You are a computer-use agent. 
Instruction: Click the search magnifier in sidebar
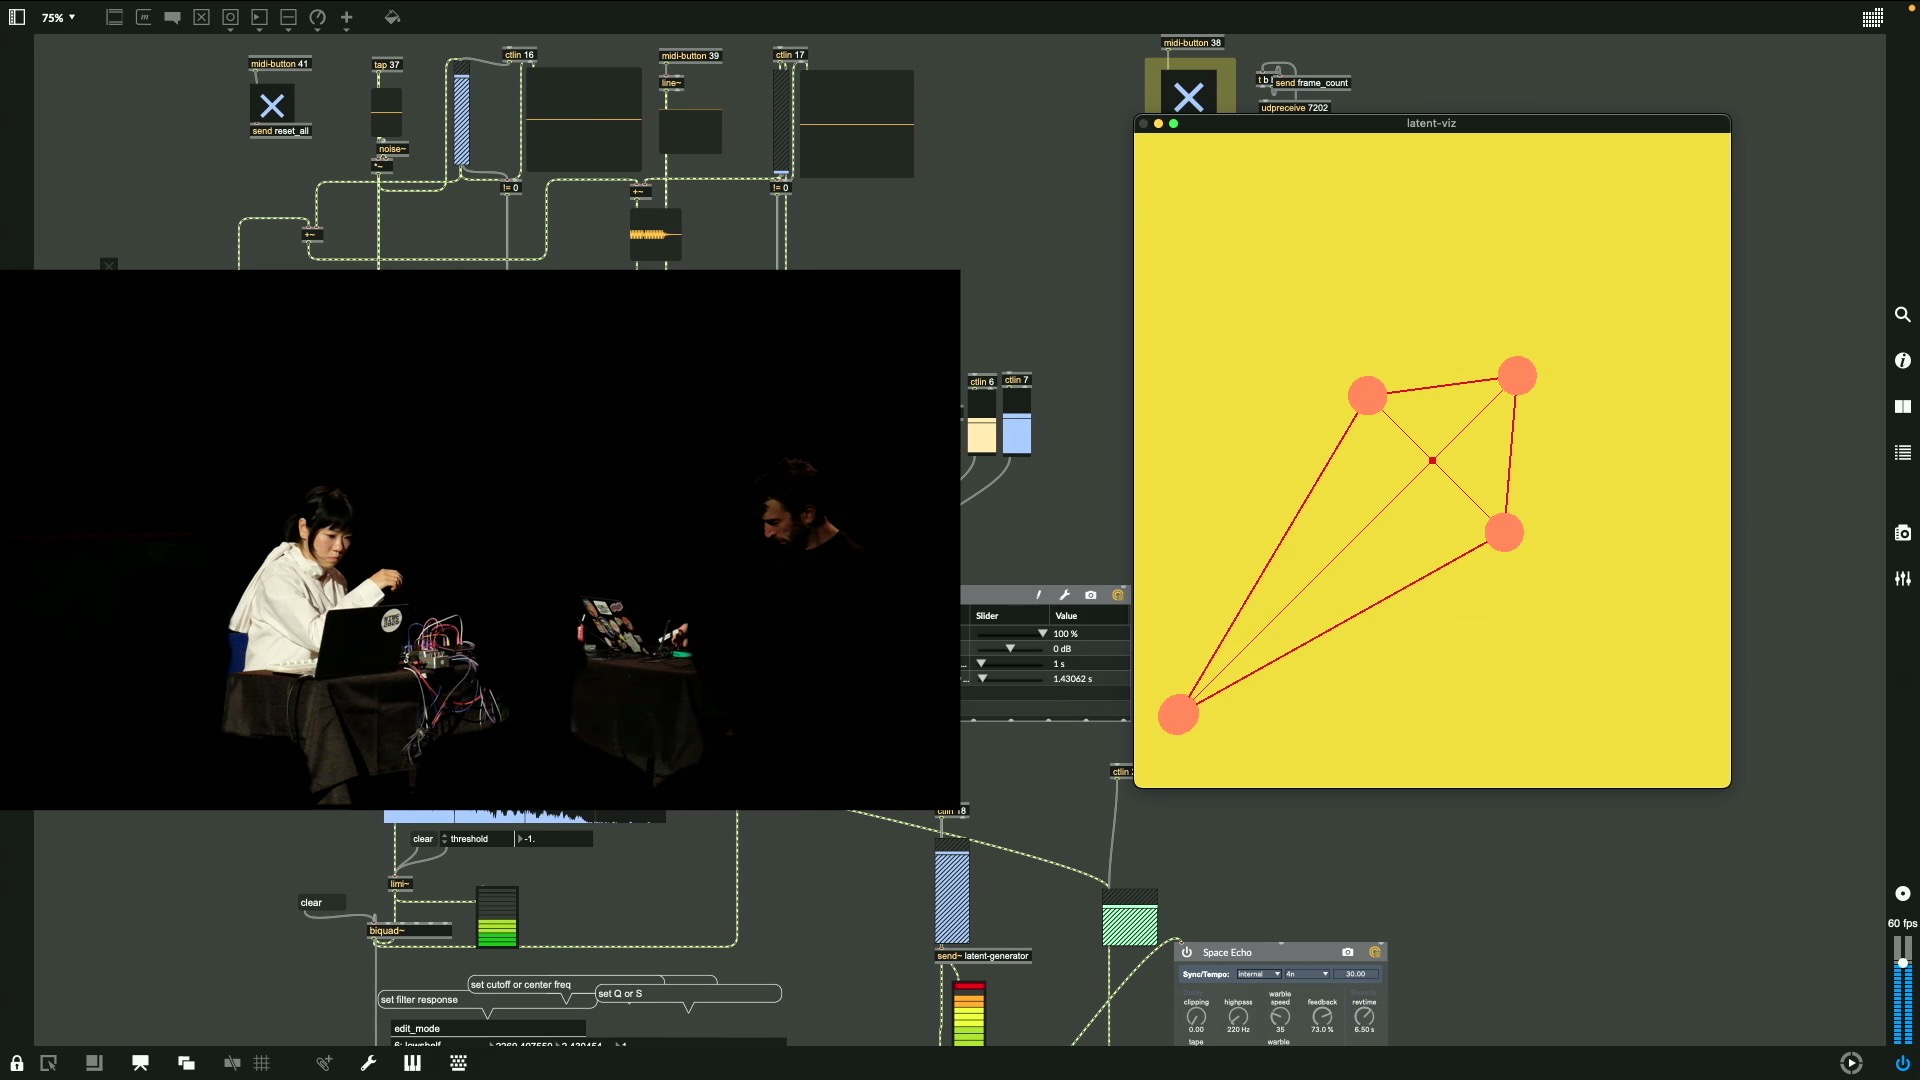[1902, 315]
